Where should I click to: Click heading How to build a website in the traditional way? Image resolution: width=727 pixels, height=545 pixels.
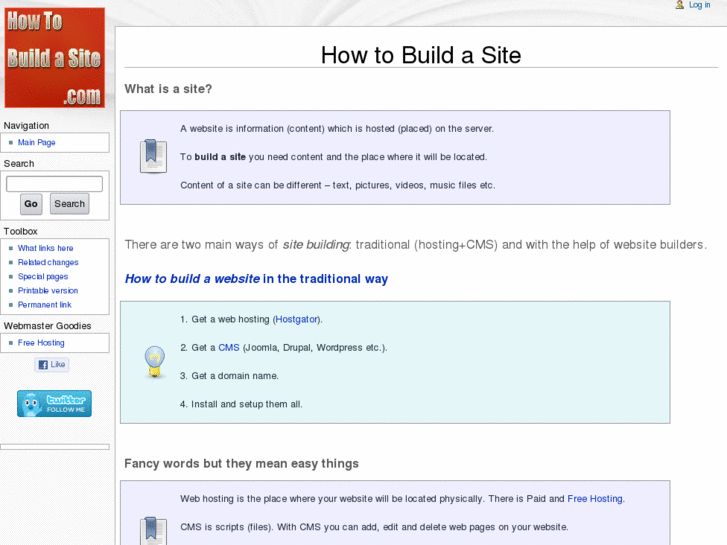(x=256, y=279)
